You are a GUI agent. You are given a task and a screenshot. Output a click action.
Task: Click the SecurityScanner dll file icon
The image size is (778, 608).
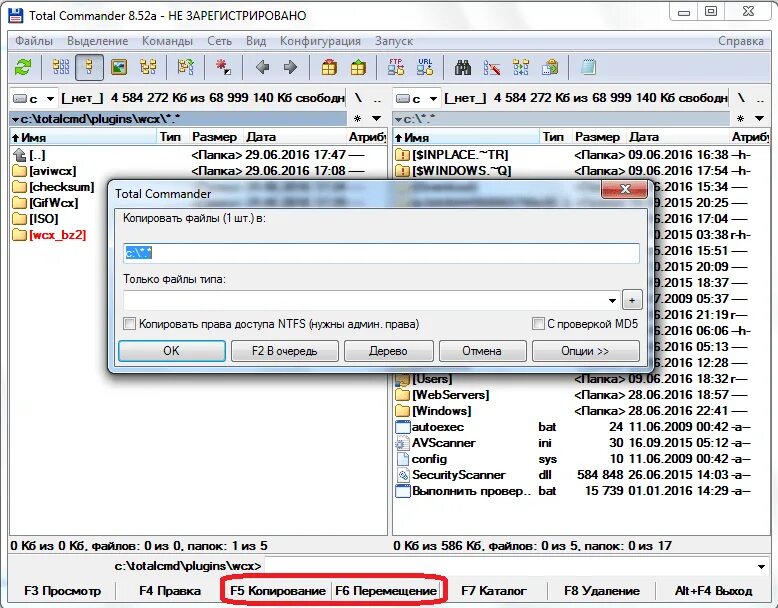coord(402,475)
